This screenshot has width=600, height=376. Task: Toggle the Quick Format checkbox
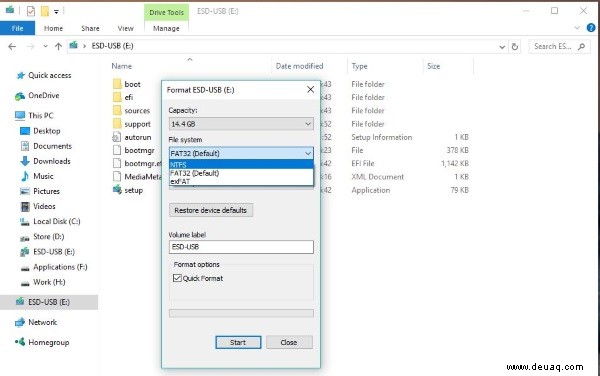point(177,278)
